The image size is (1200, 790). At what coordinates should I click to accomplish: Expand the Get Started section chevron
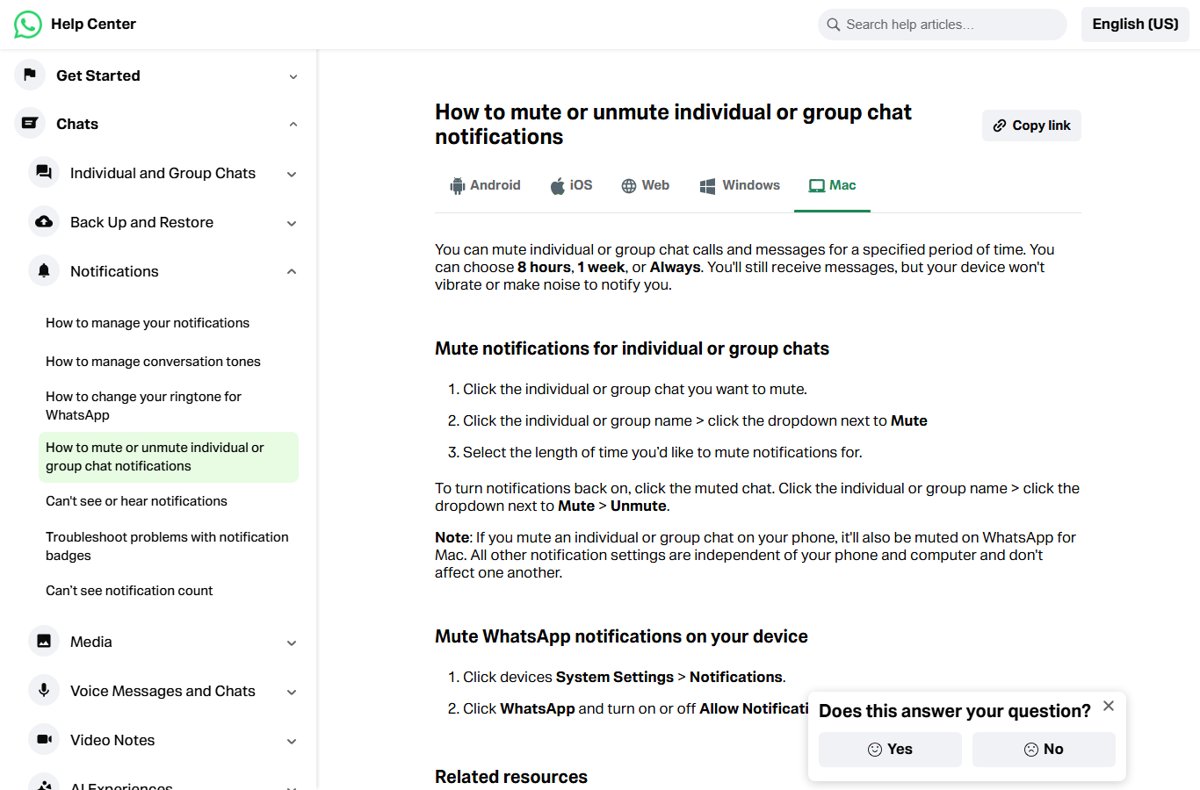pos(293,76)
